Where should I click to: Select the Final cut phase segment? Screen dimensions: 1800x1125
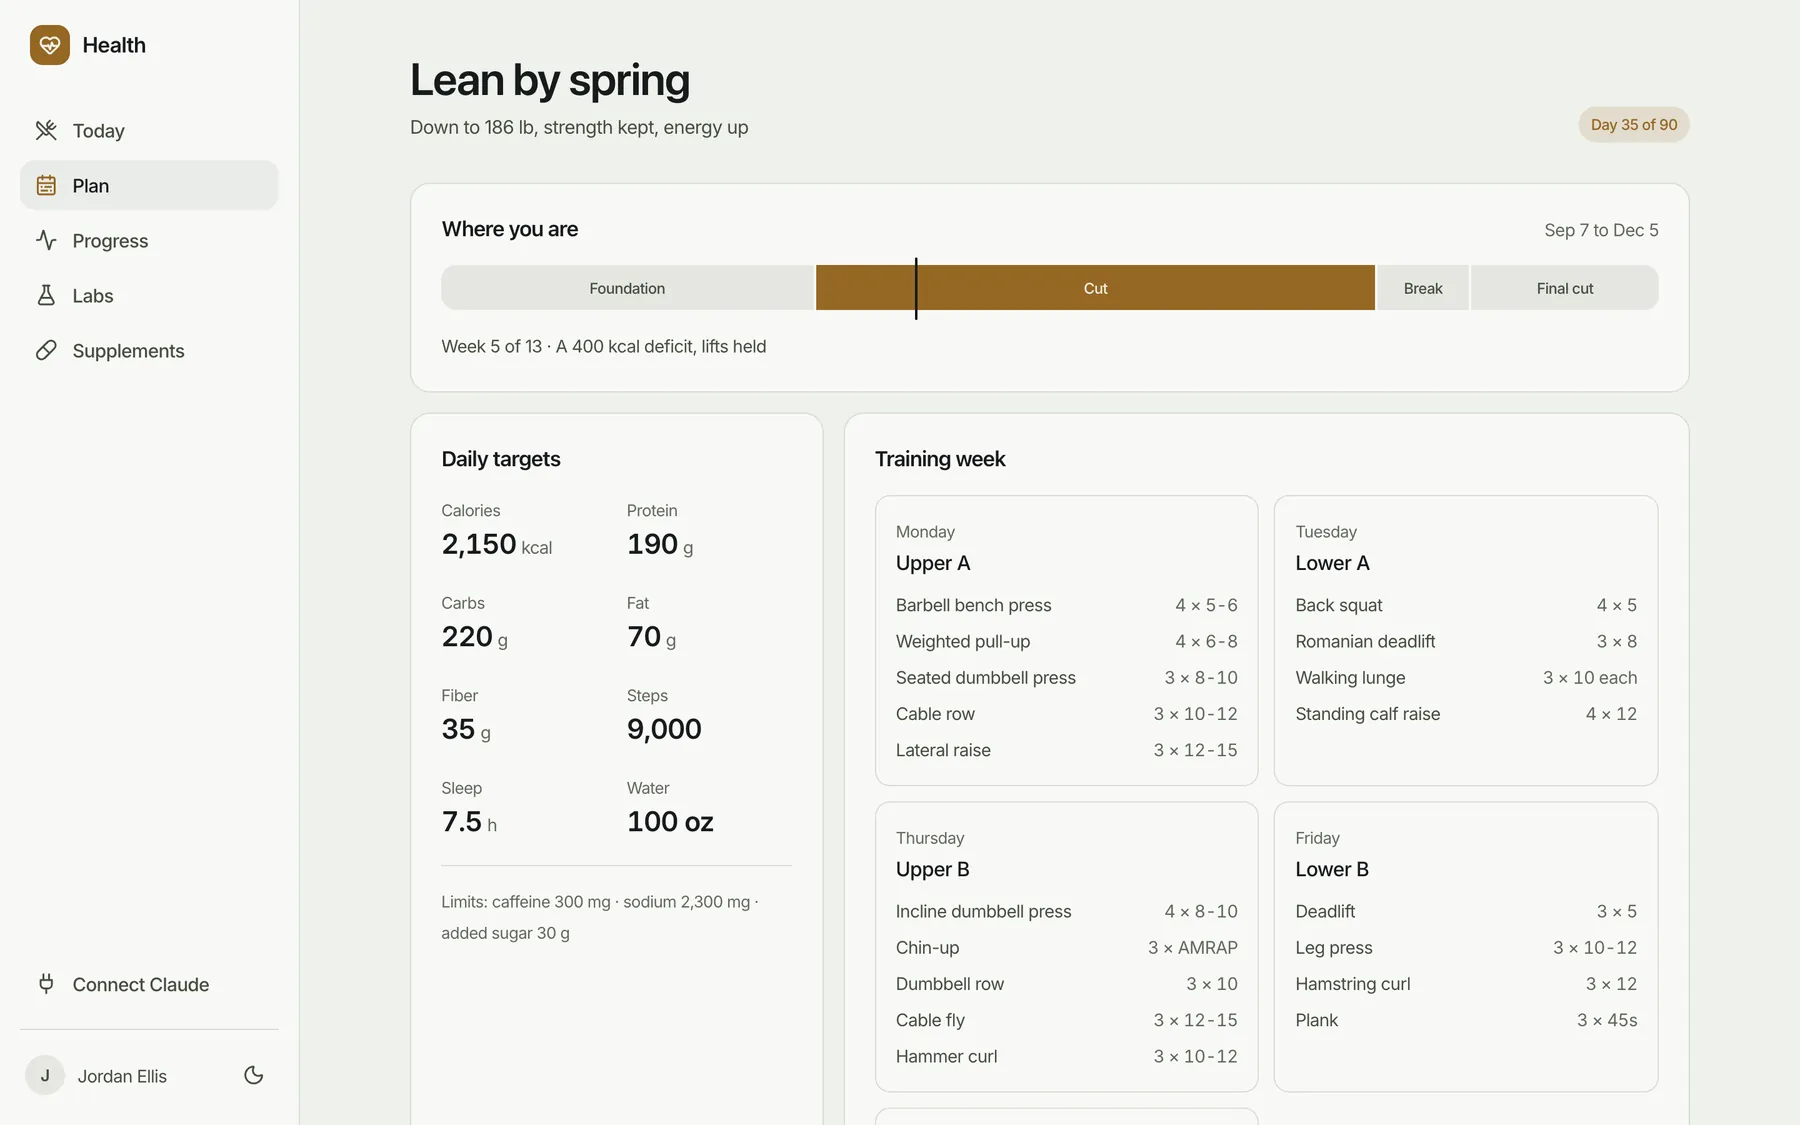click(x=1565, y=288)
